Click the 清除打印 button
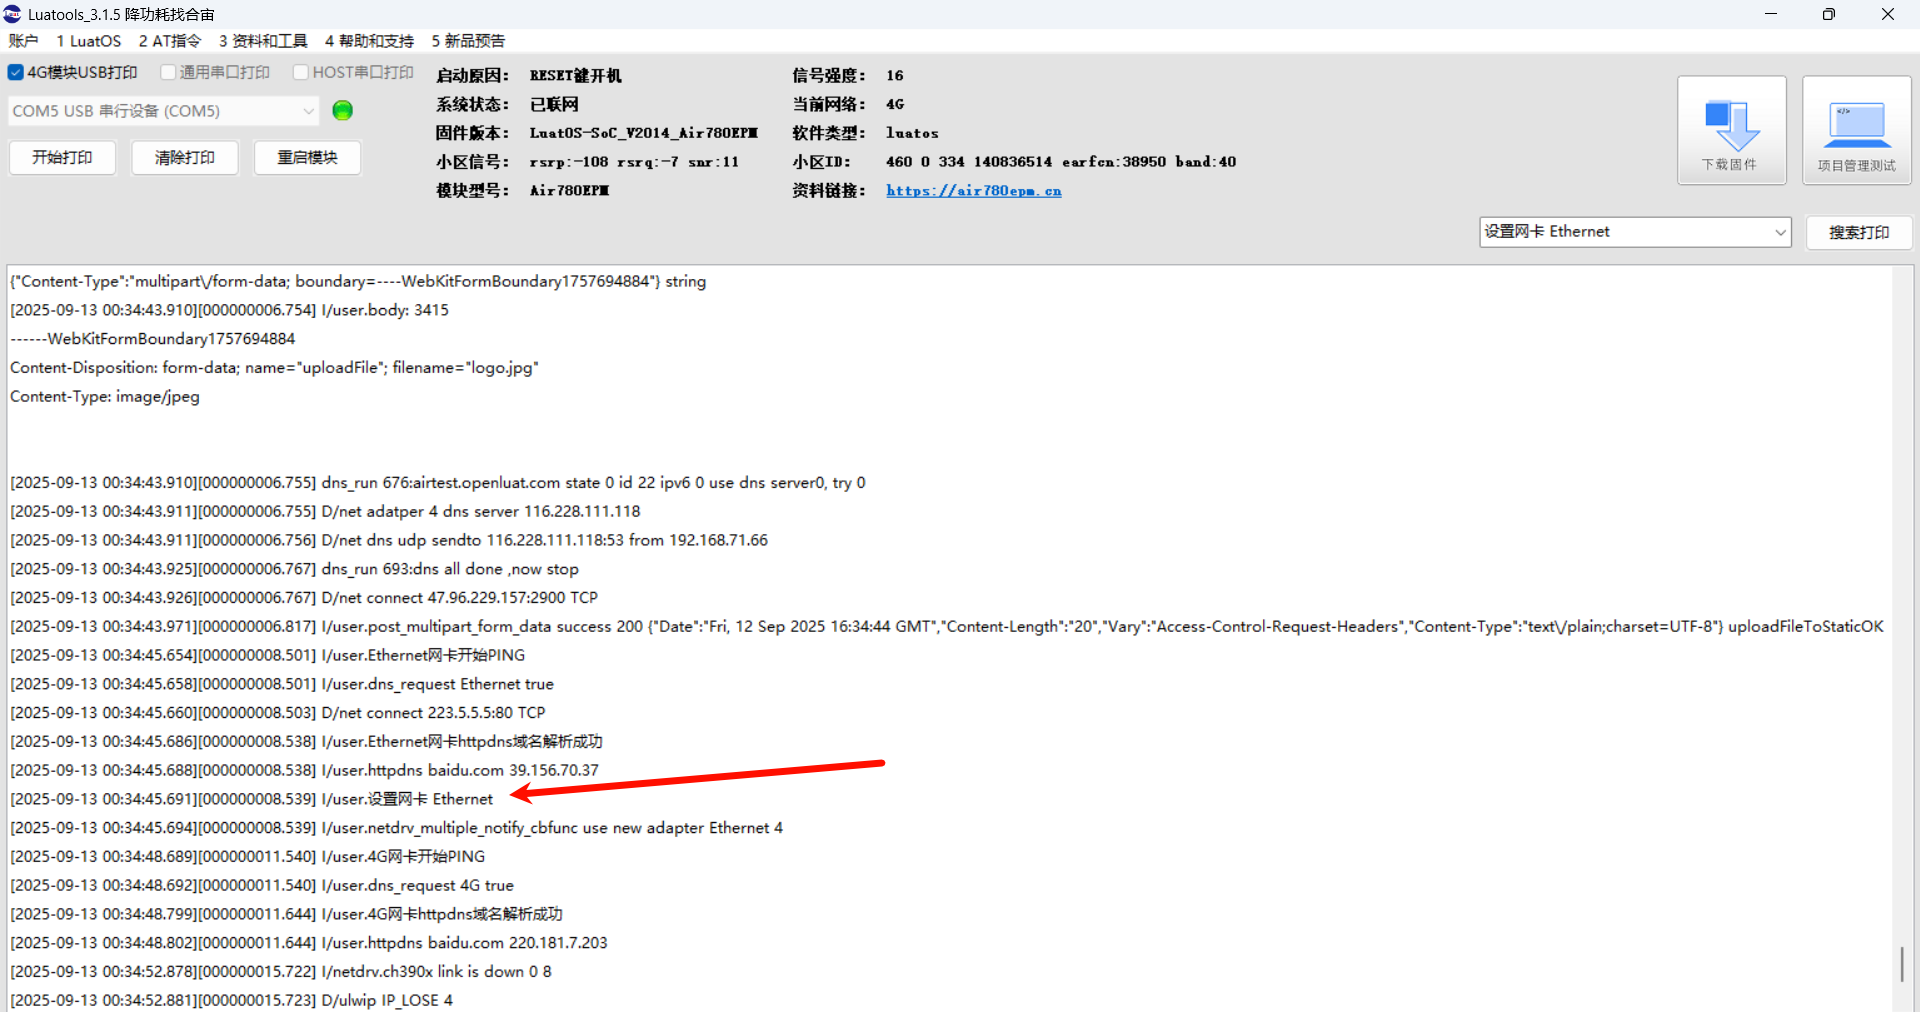 tap(185, 158)
